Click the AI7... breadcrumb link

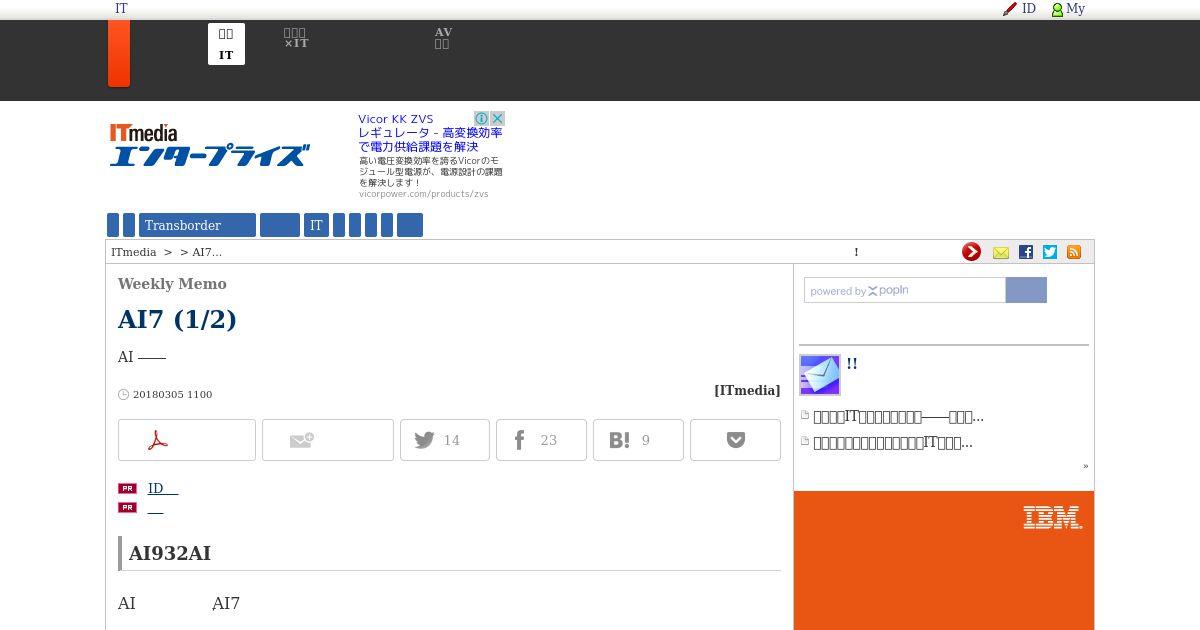207,252
